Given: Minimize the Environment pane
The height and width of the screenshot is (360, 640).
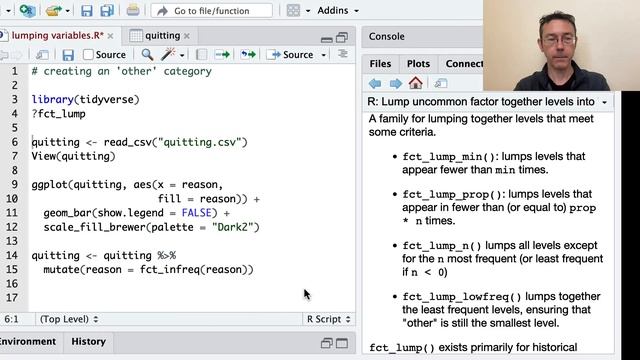Looking at the screenshot, I should pyautogui.click(x=327, y=343).
